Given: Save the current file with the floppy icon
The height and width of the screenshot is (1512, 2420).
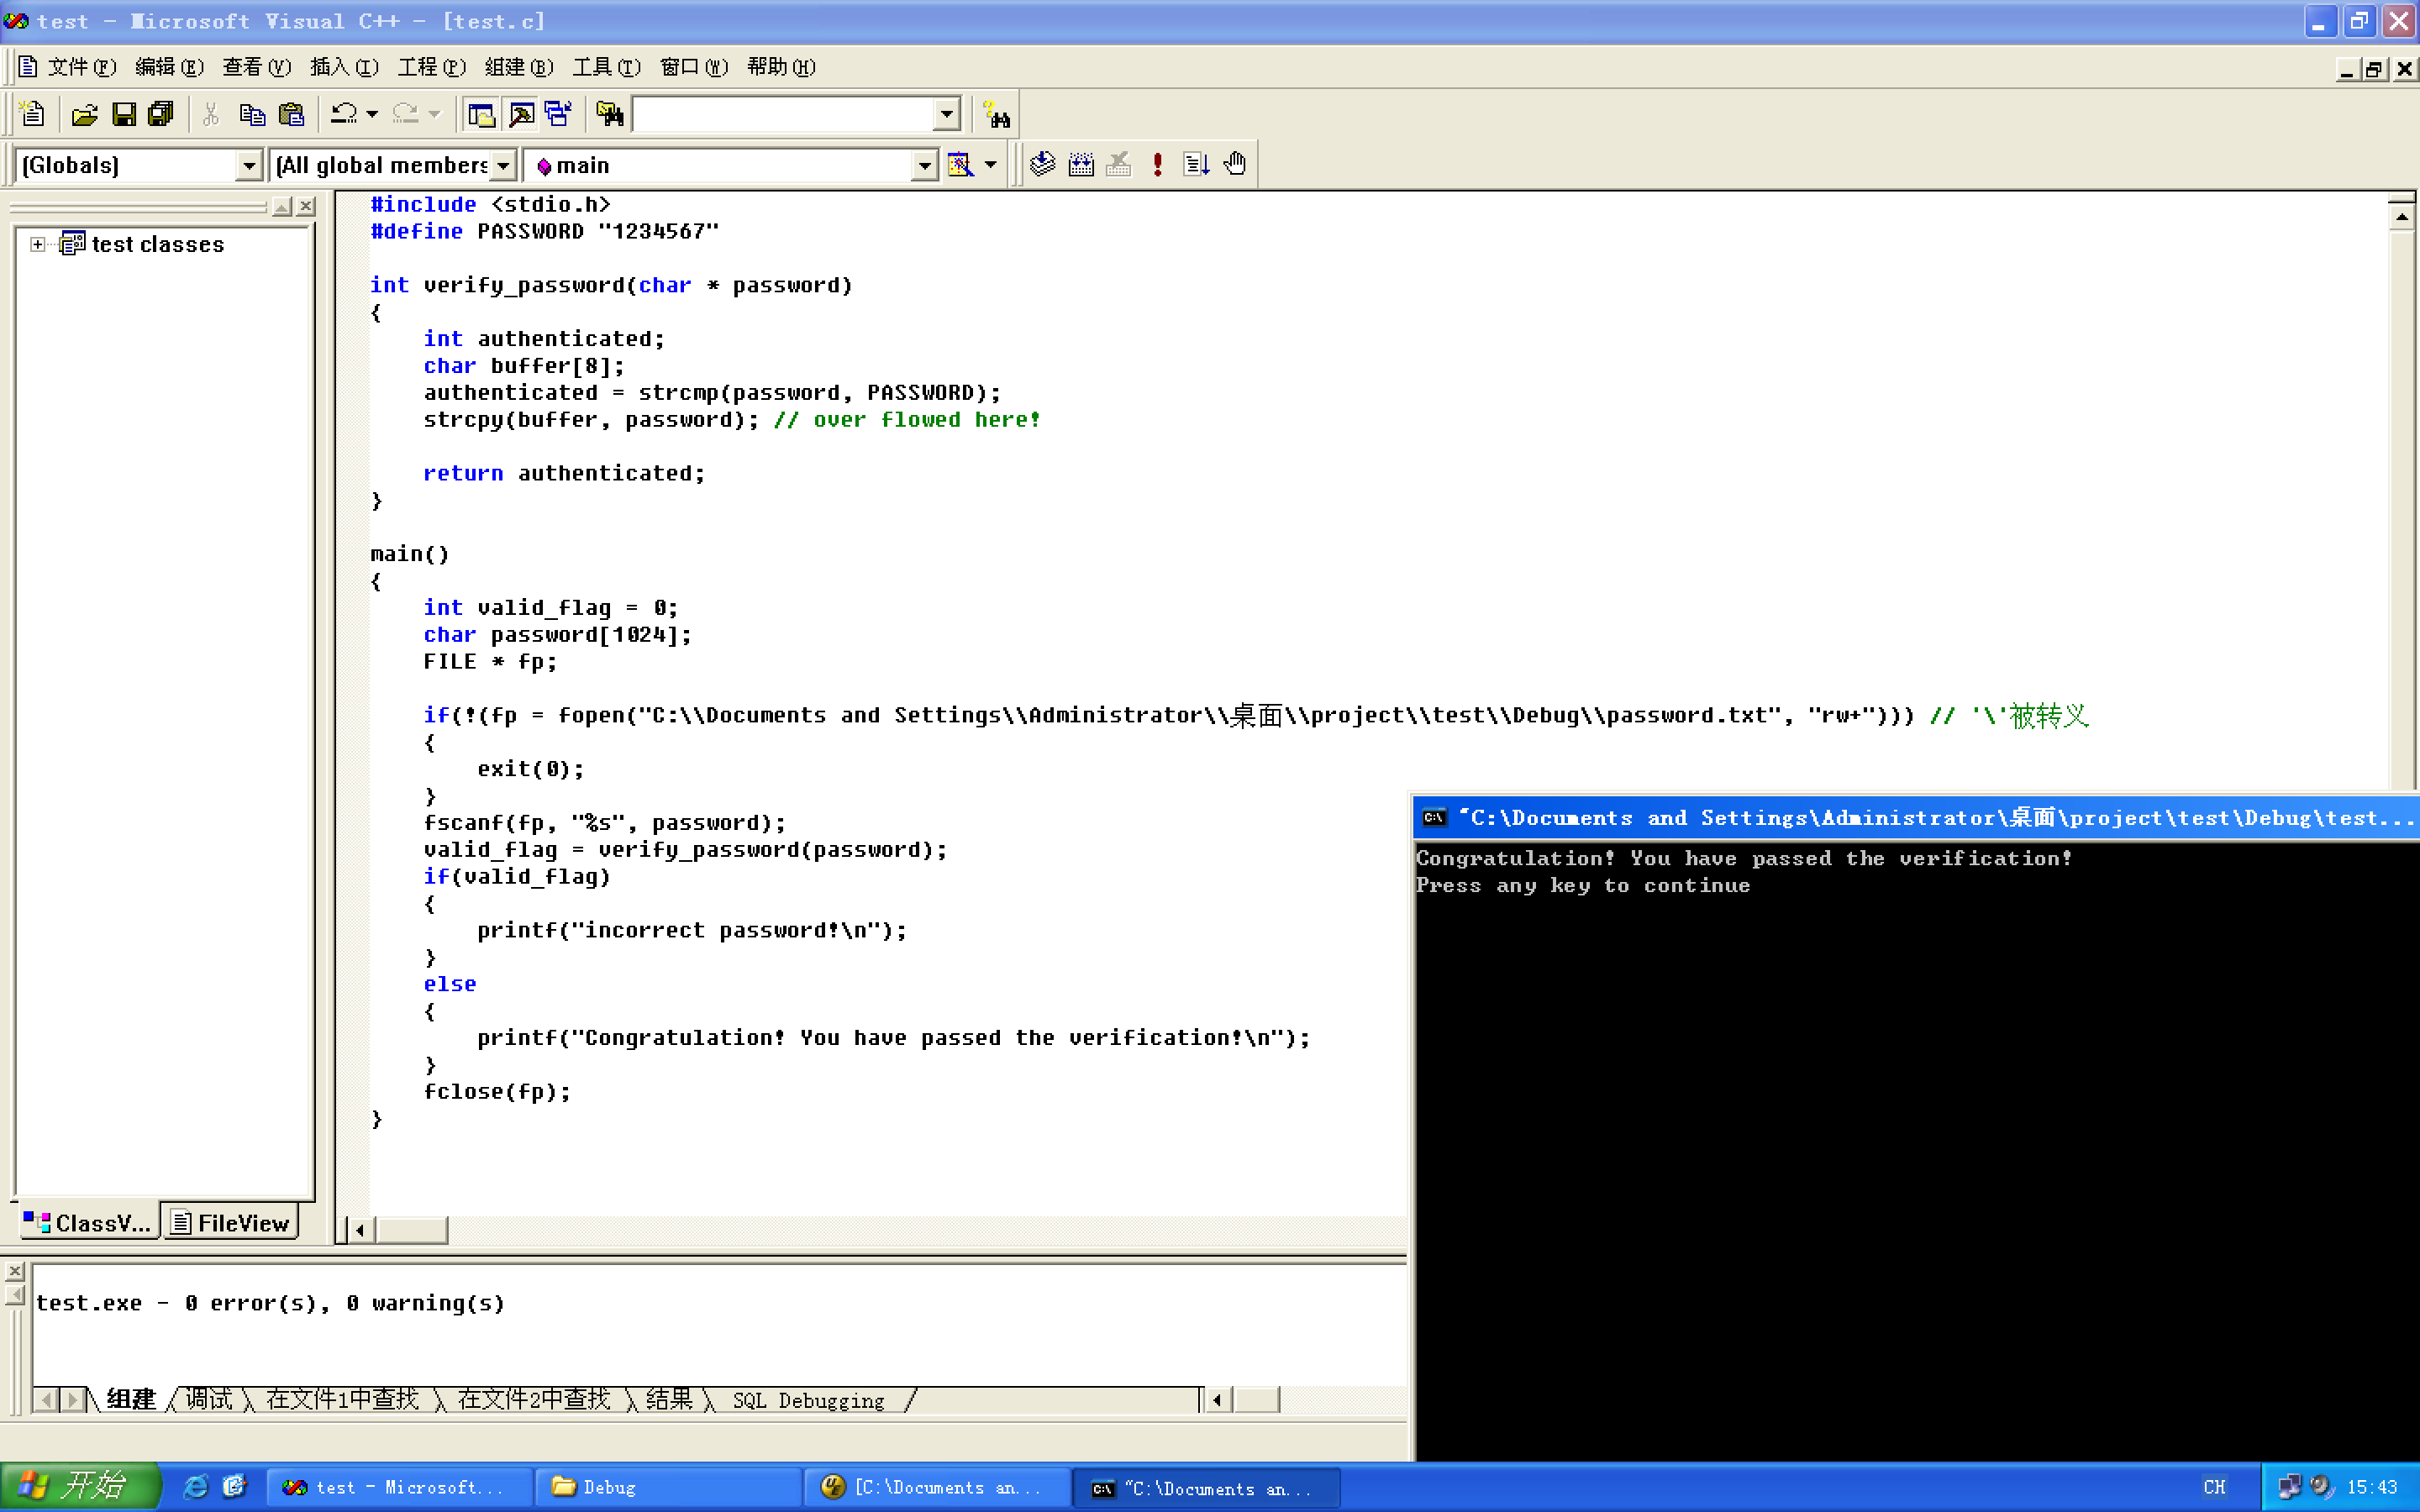Looking at the screenshot, I should click(123, 114).
